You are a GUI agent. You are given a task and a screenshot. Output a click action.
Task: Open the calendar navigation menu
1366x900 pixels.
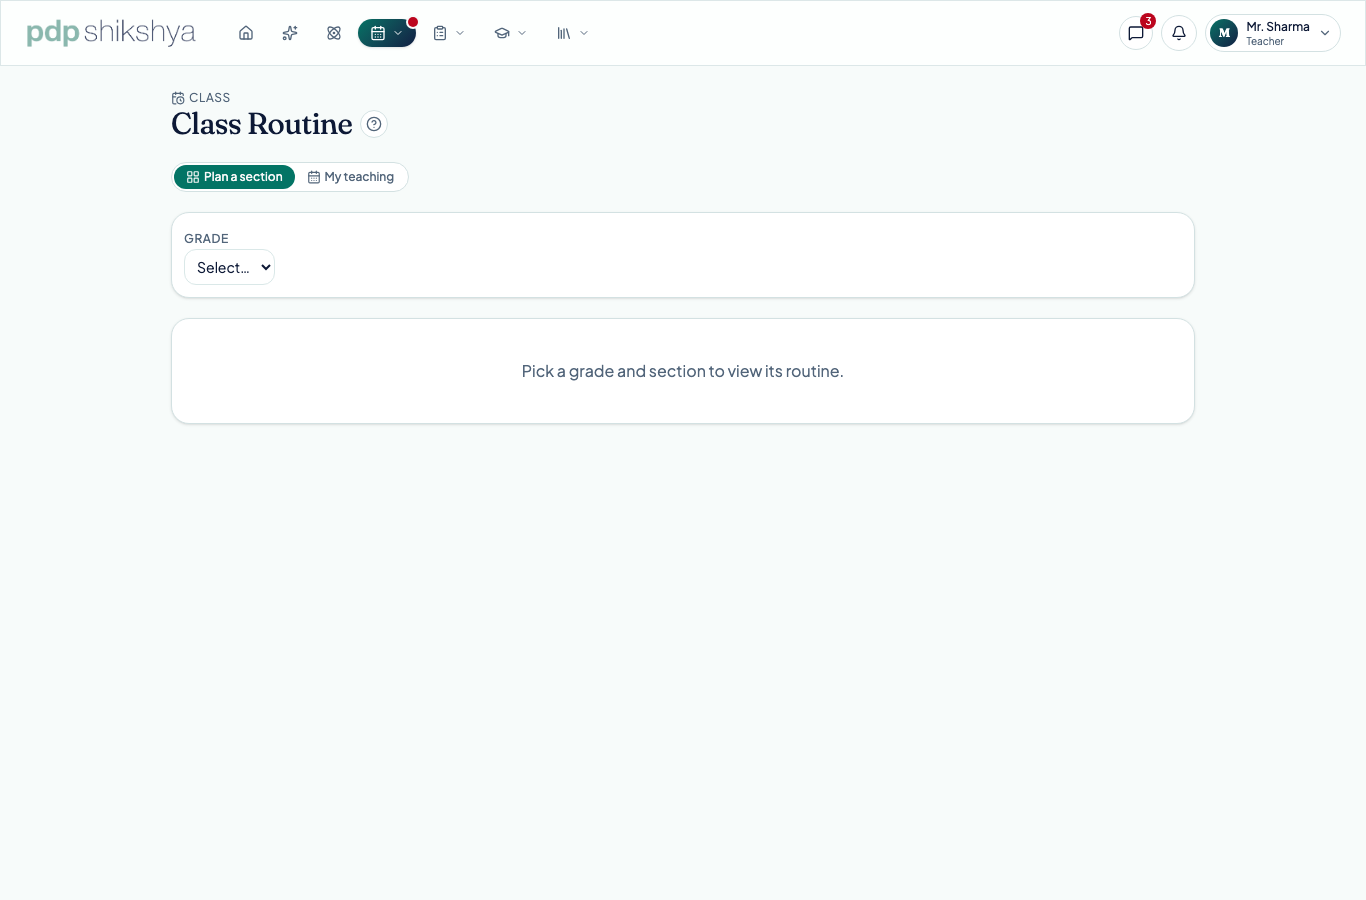pyautogui.click(x=387, y=33)
